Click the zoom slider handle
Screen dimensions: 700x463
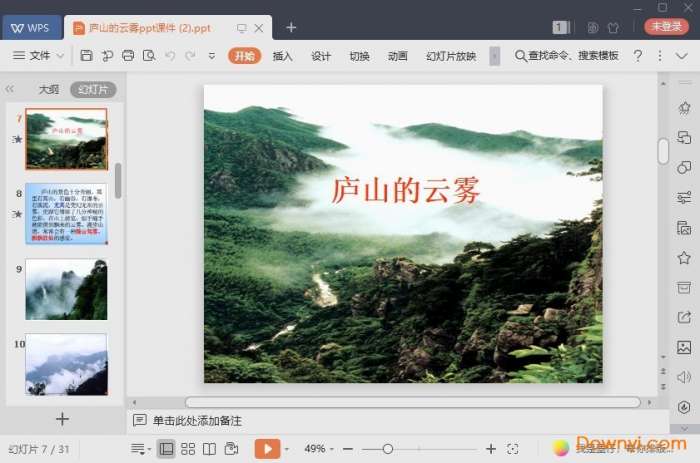(x=388, y=449)
